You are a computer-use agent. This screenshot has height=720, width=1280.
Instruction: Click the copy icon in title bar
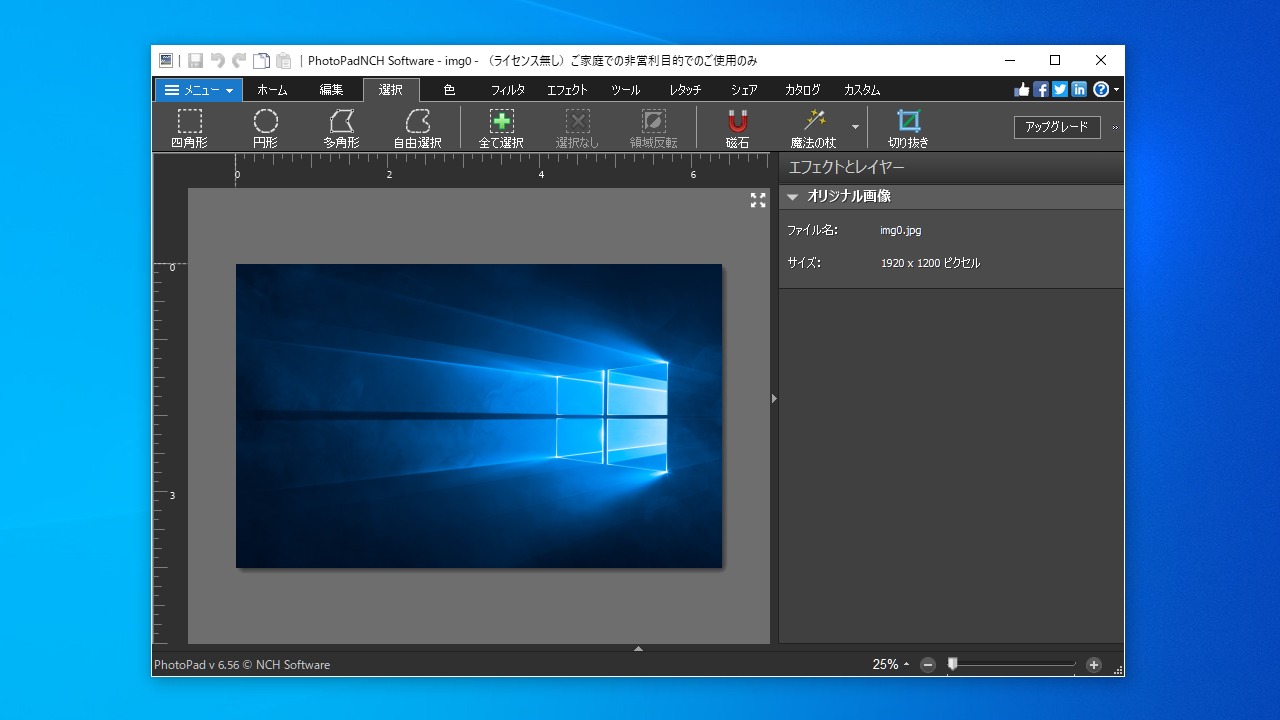click(x=261, y=61)
